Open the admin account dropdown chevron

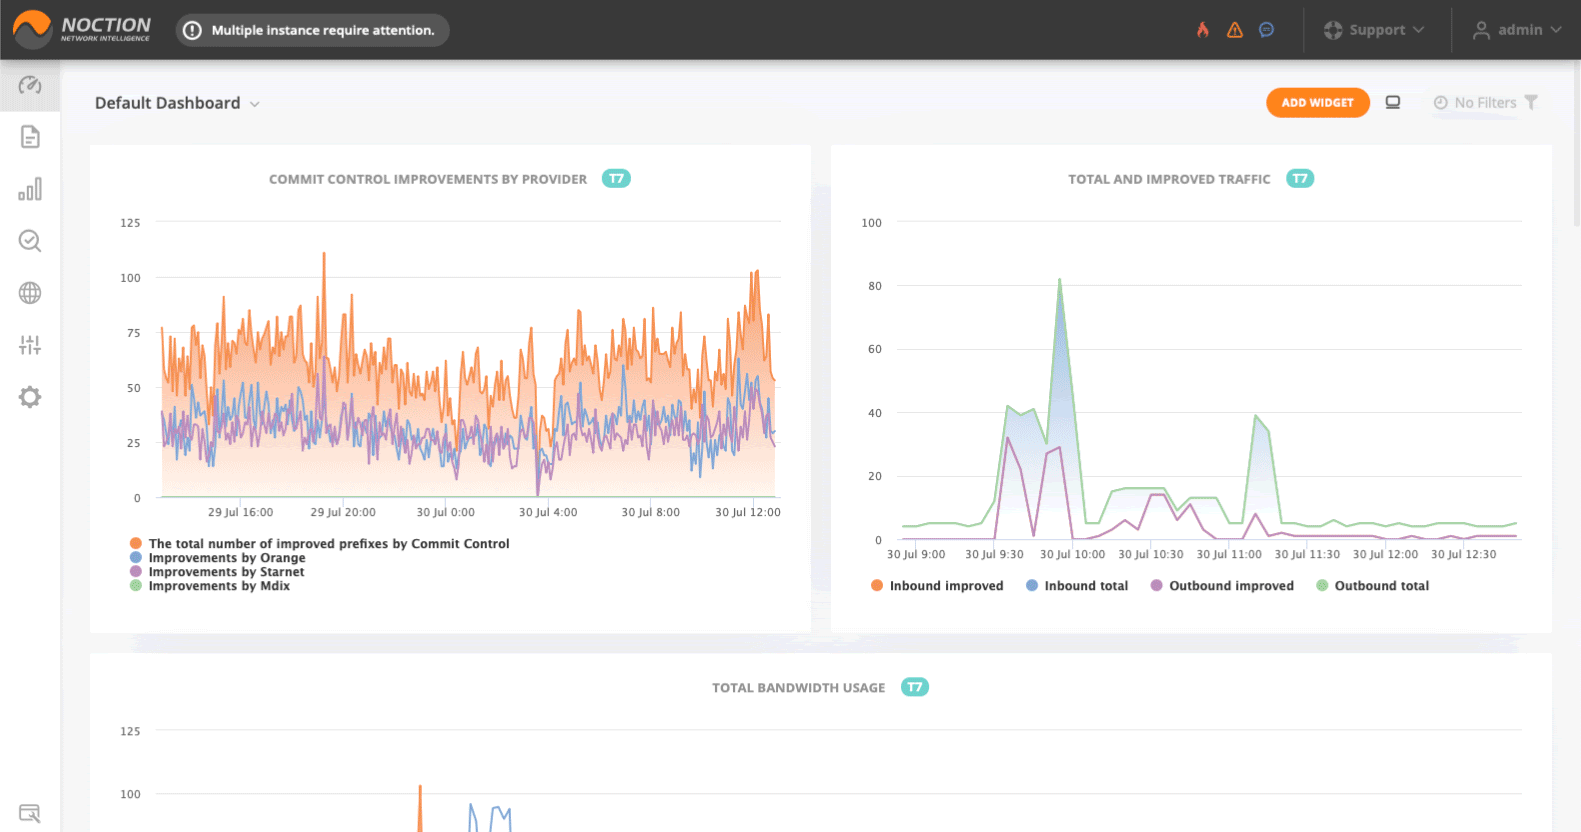pyautogui.click(x=1556, y=30)
